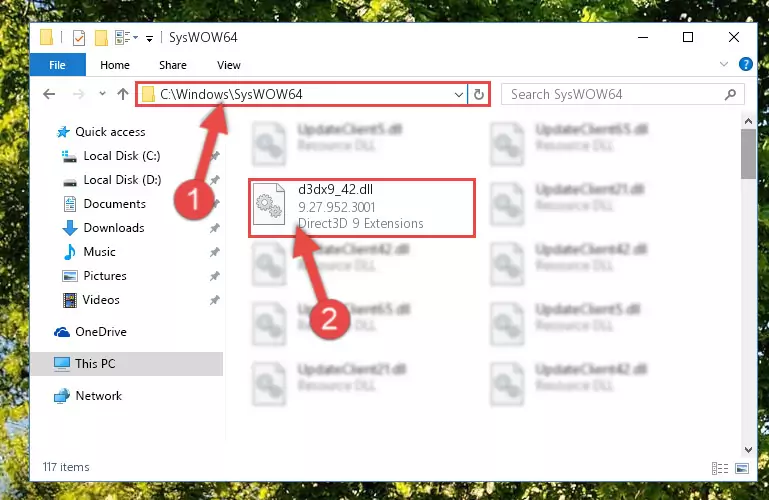Click the New Folder icon in quick access toolbar

pyautogui.click(x=101, y=38)
